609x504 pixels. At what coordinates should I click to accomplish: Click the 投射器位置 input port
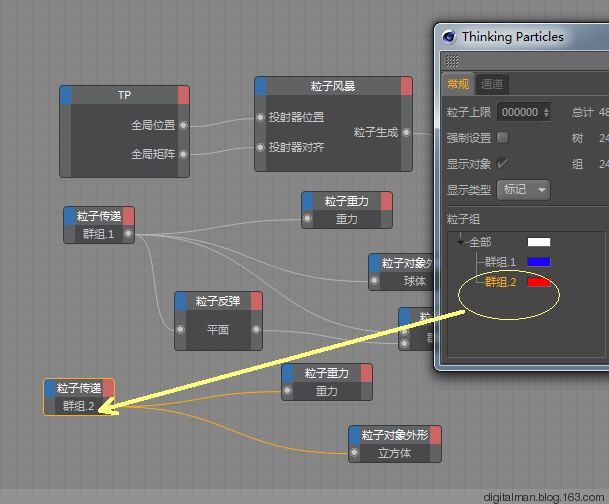point(261,117)
